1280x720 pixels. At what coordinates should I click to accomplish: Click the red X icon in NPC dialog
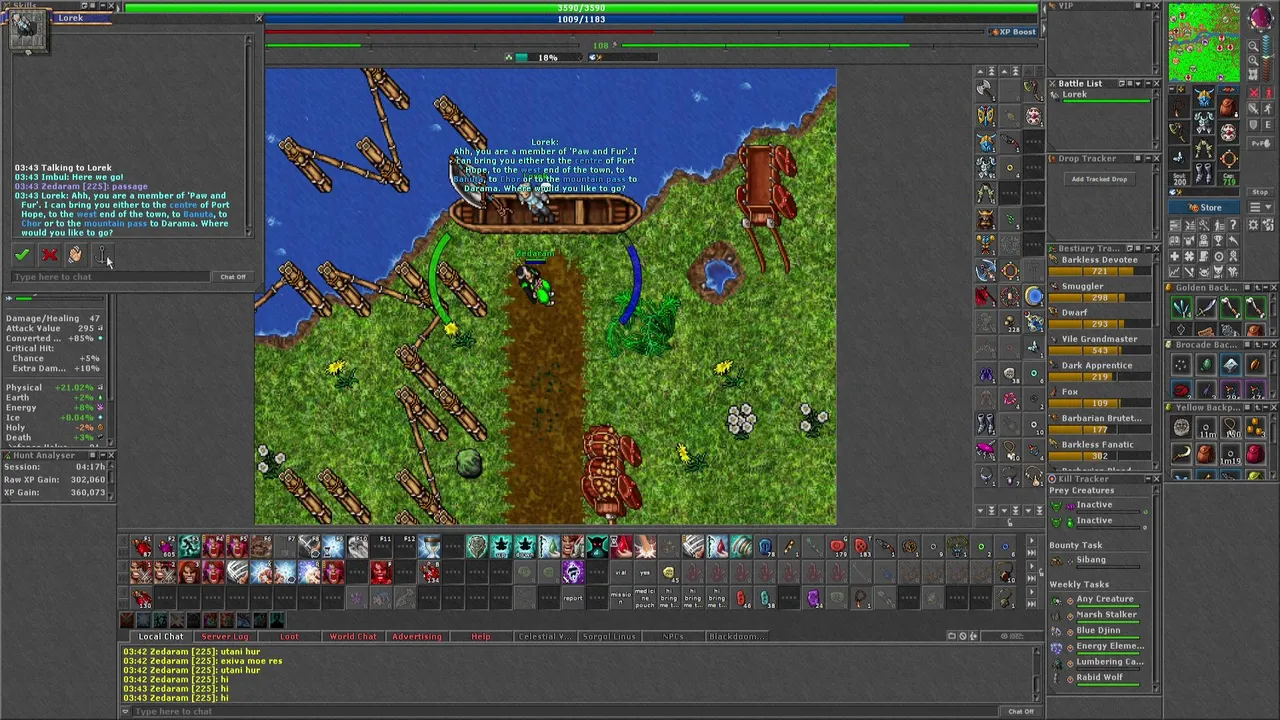click(49, 256)
